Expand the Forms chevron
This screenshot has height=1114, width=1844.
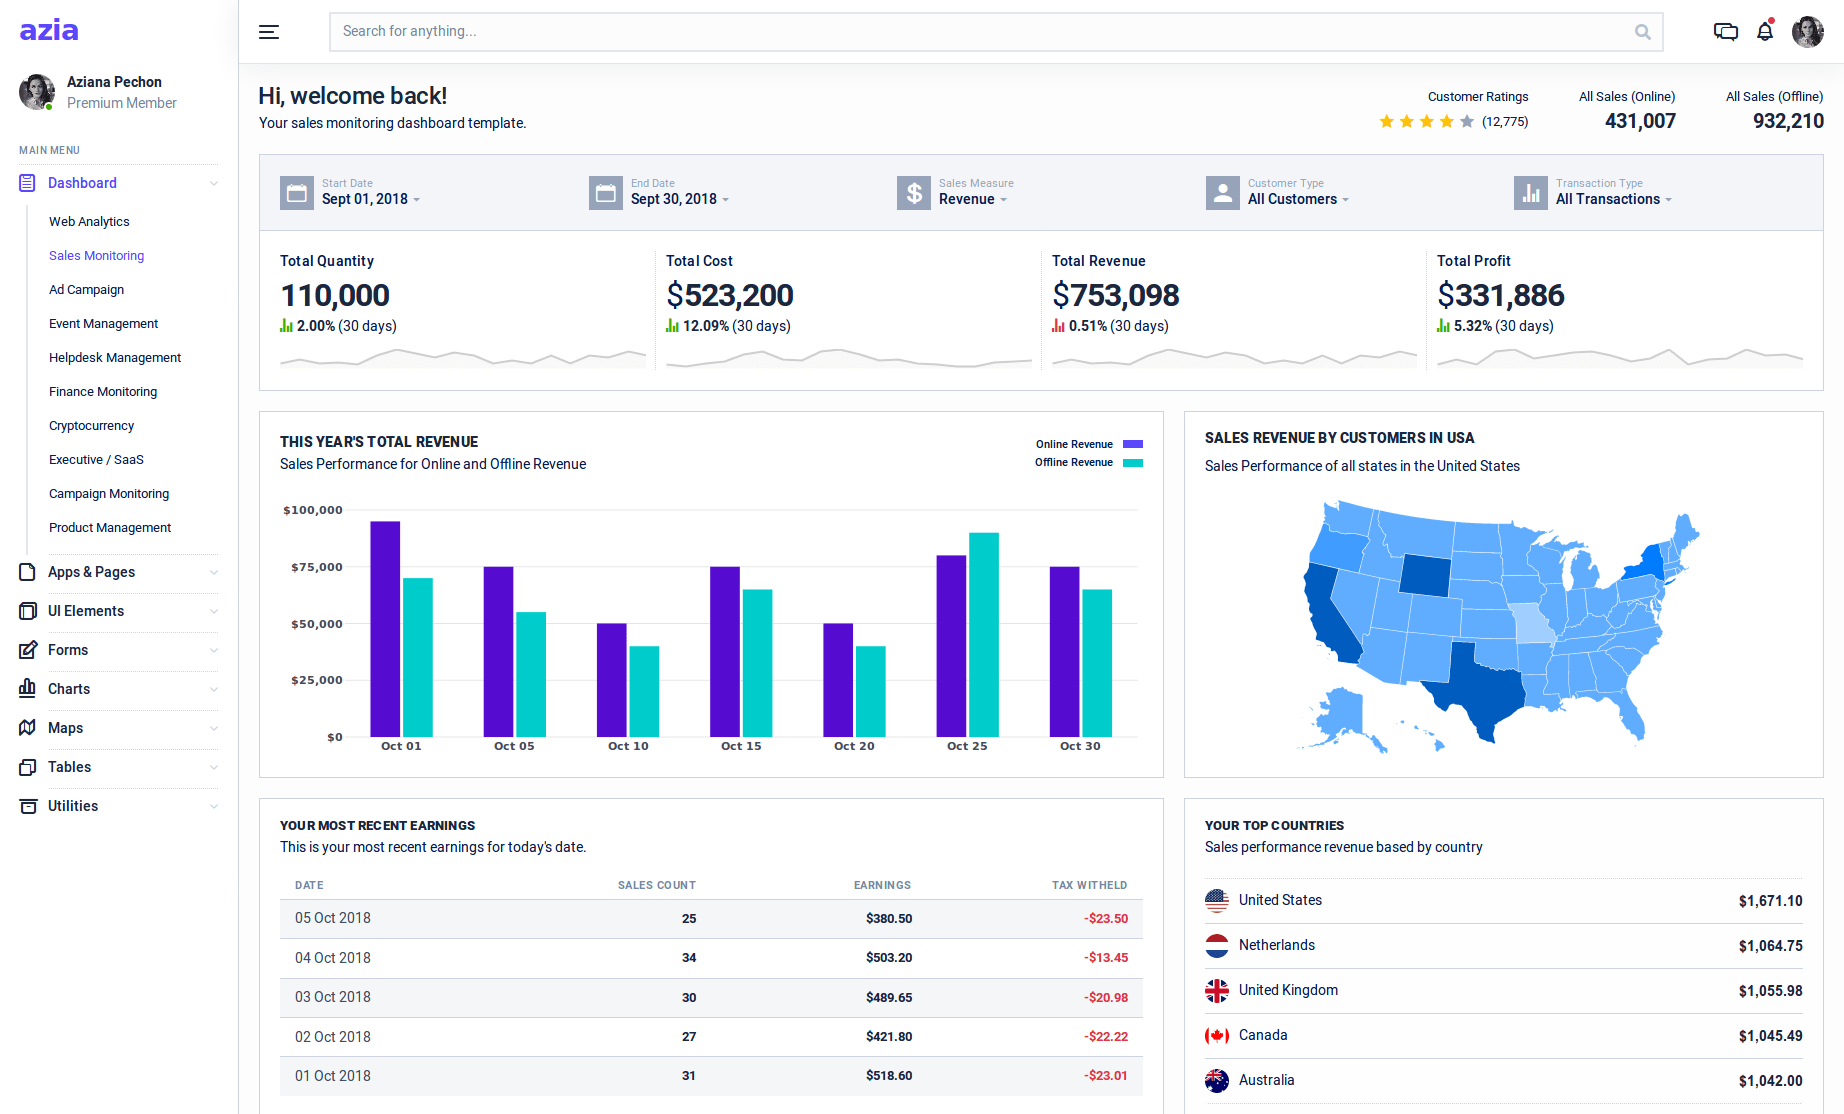(x=214, y=650)
